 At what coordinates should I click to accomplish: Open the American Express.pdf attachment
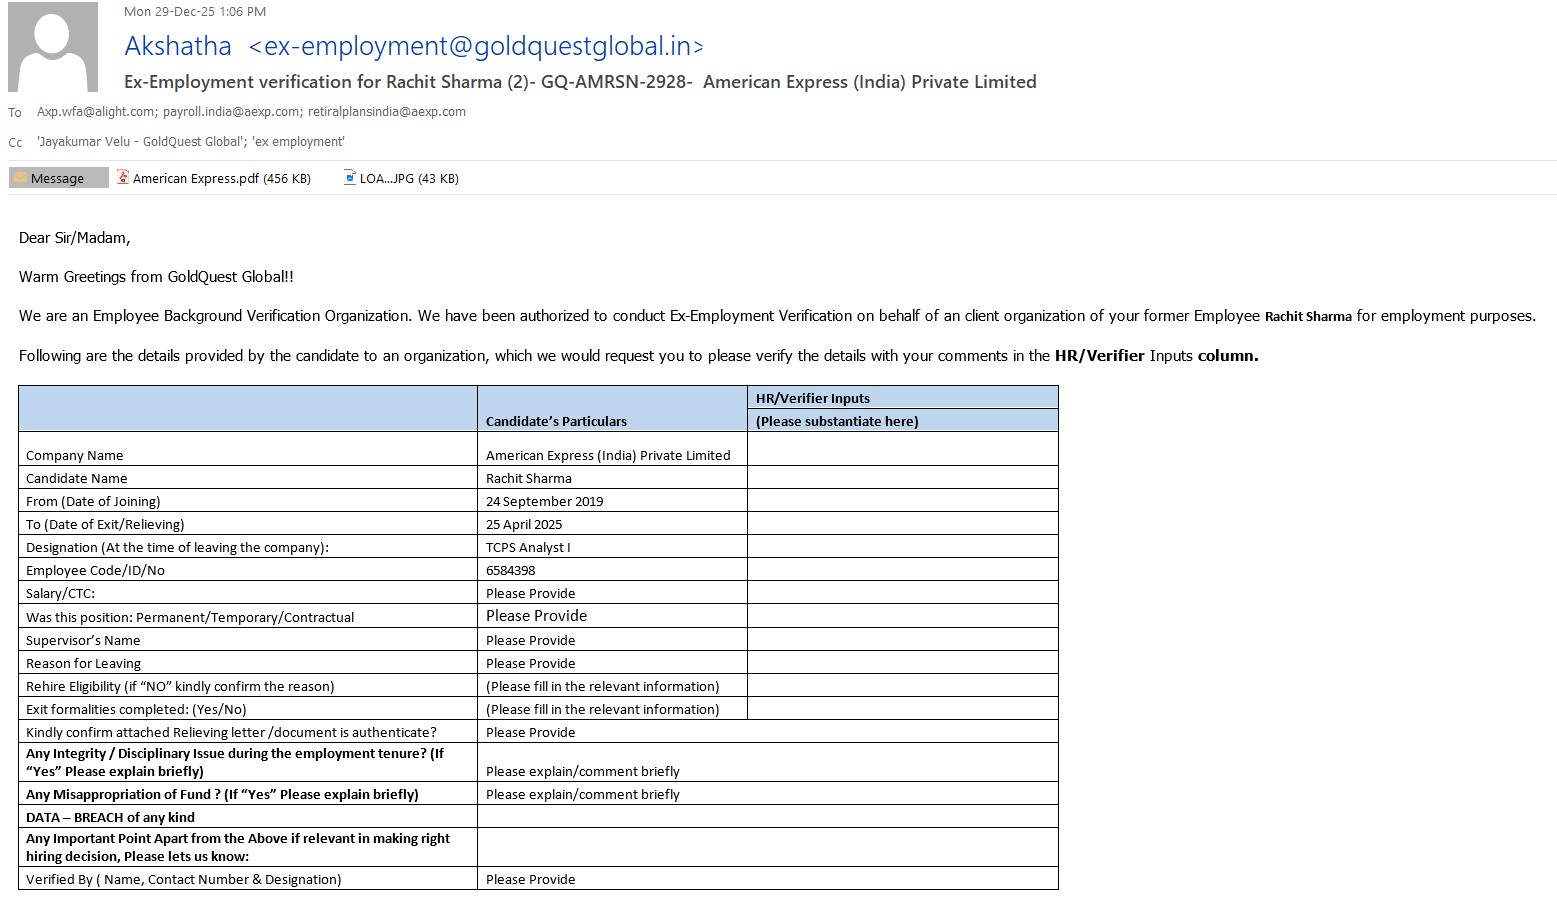(221, 178)
